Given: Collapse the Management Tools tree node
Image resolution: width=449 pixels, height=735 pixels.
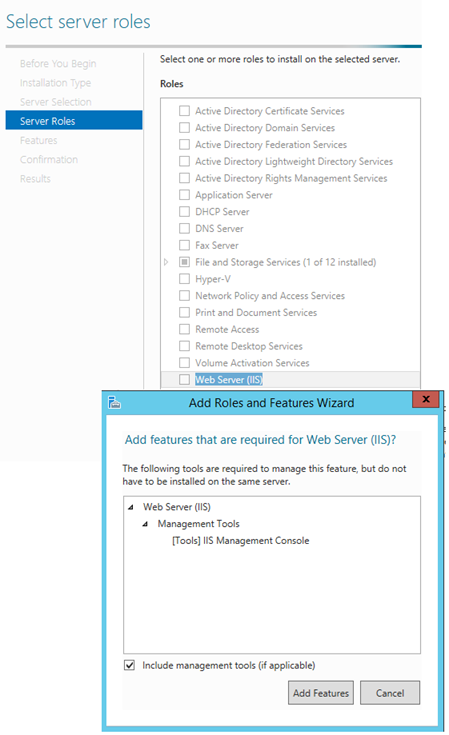Looking at the screenshot, I should (145, 524).
